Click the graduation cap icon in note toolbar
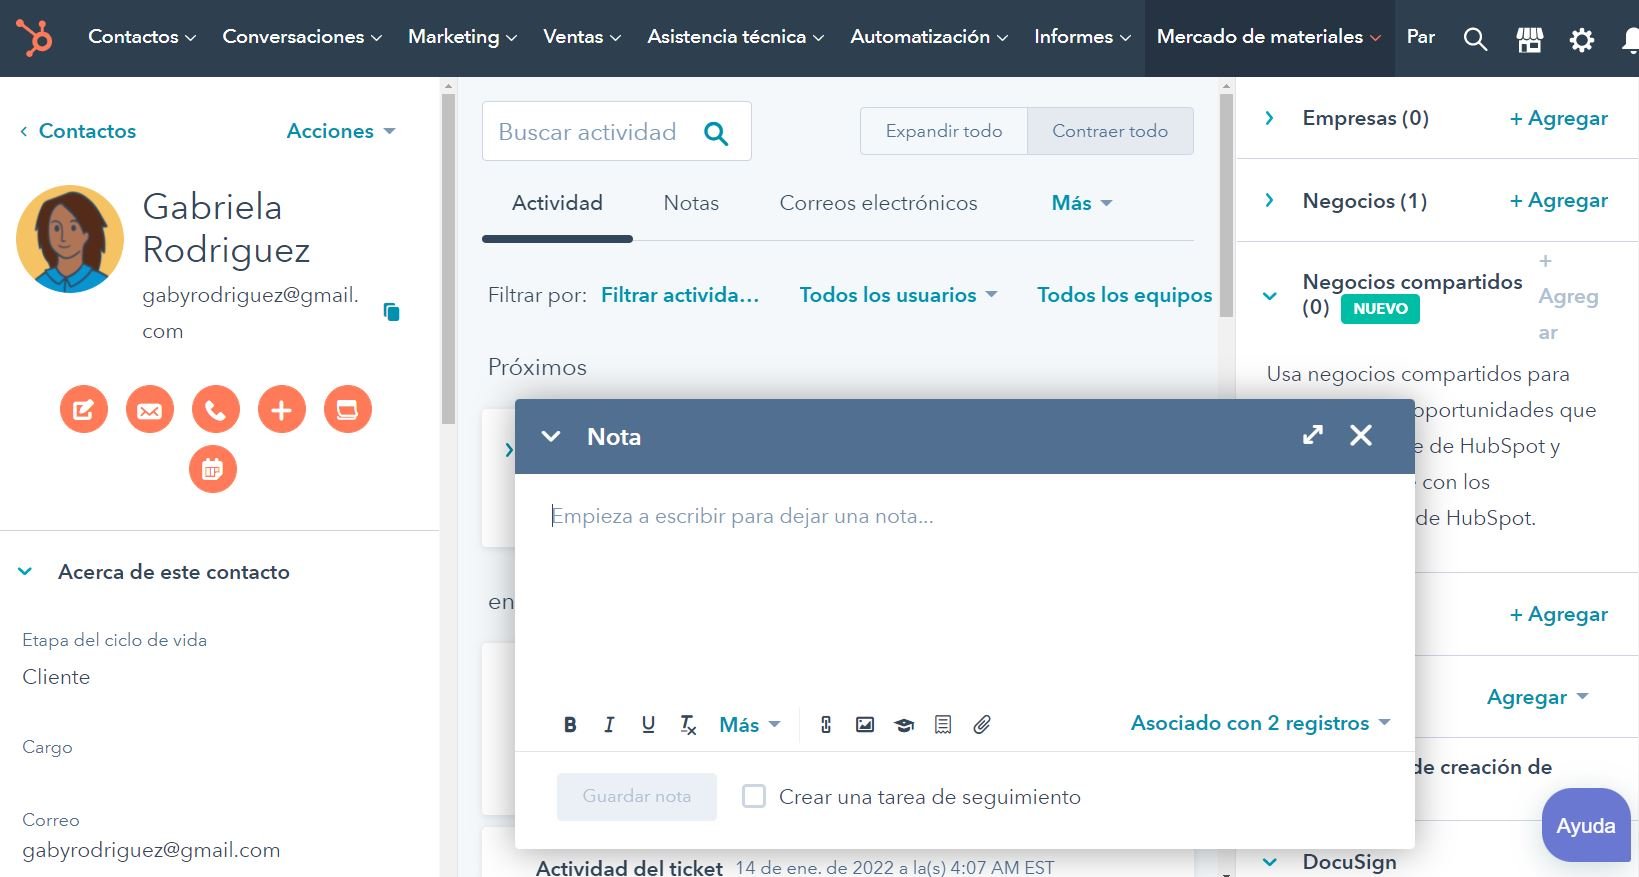This screenshot has height=877, width=1639. tap(904, 725)
